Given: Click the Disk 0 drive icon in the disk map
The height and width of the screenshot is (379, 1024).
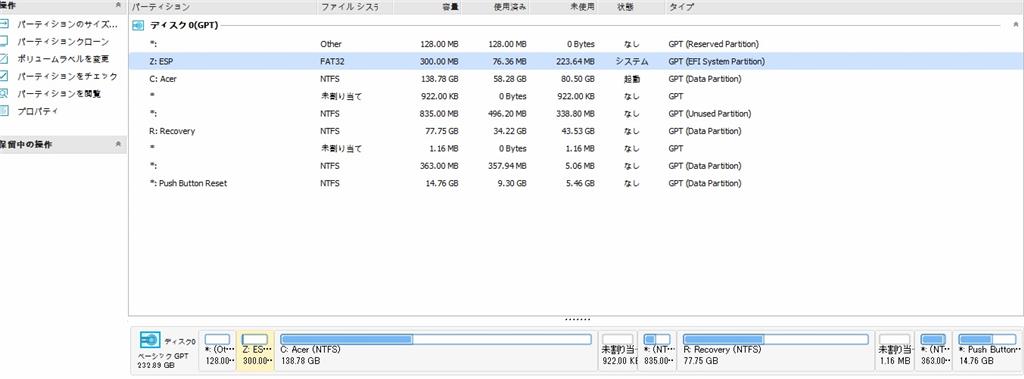Looking at the screenshot, I should pyautogui.click(x=150, y=340).
